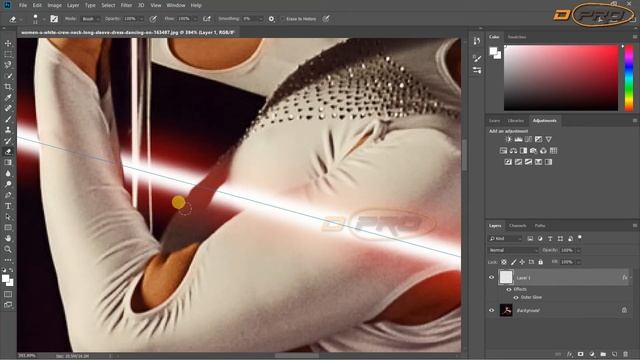Delete layer with trash icon
Image resolution: width=640 pixels, height=360 pixels.
626,354
